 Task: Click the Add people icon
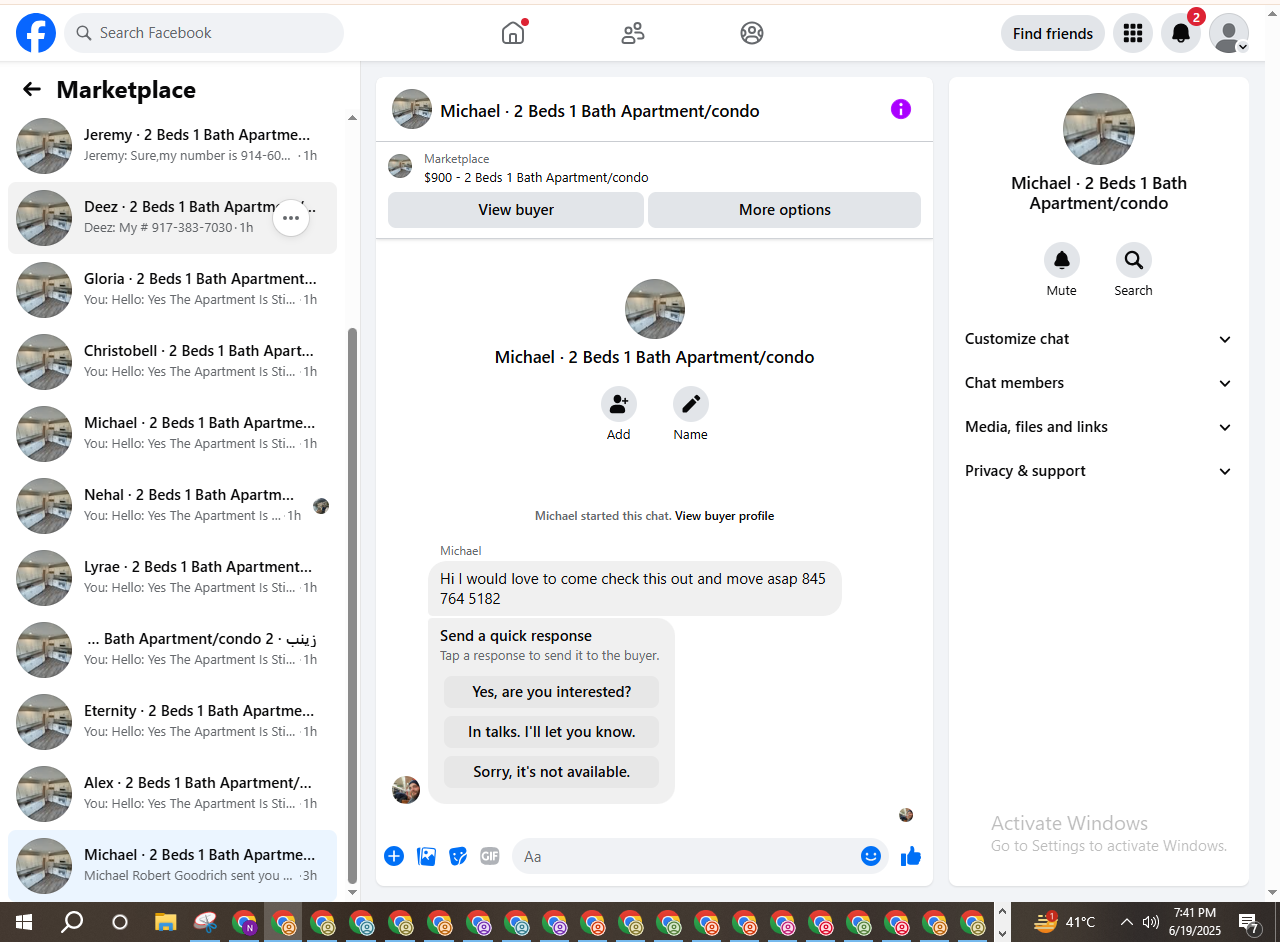pyautogui.click(x=619, y=404)
